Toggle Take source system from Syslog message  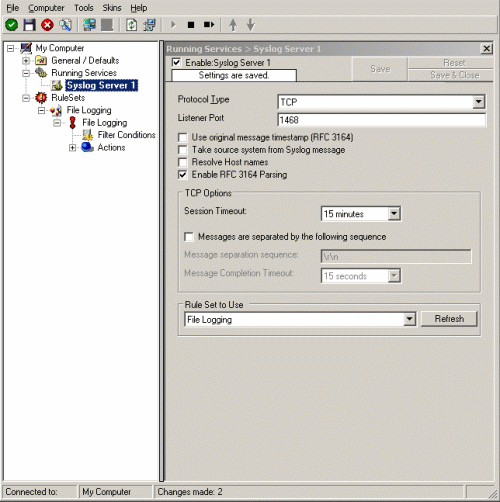pos(183,150)
